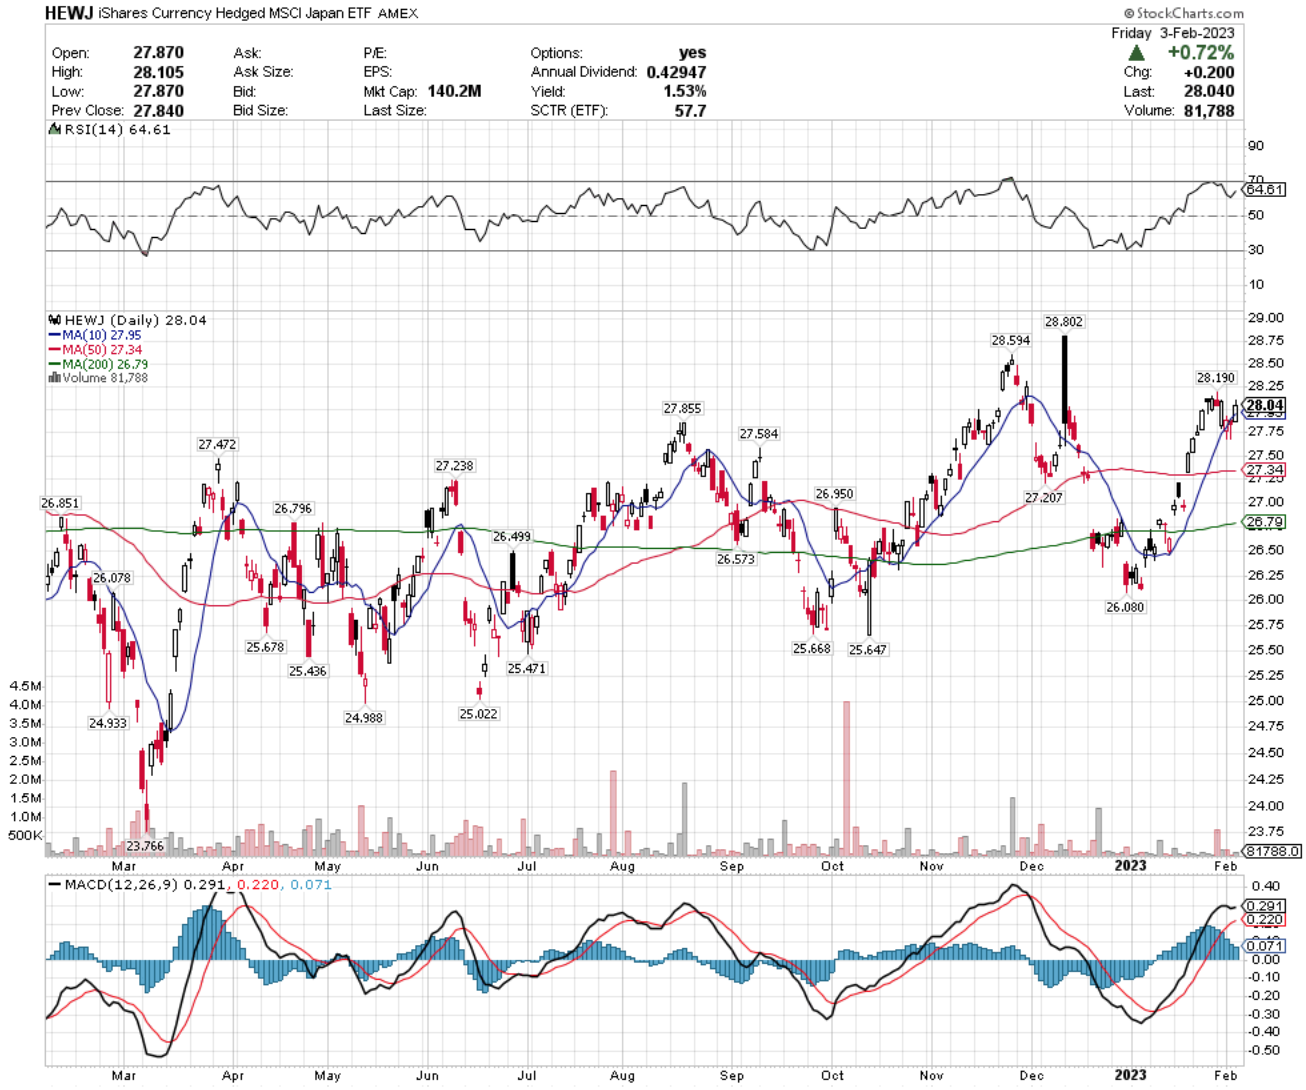1306x1090 pixels.
Task: Click the 0.071 histogram tag on right axis
Action: pos(1265,946)
